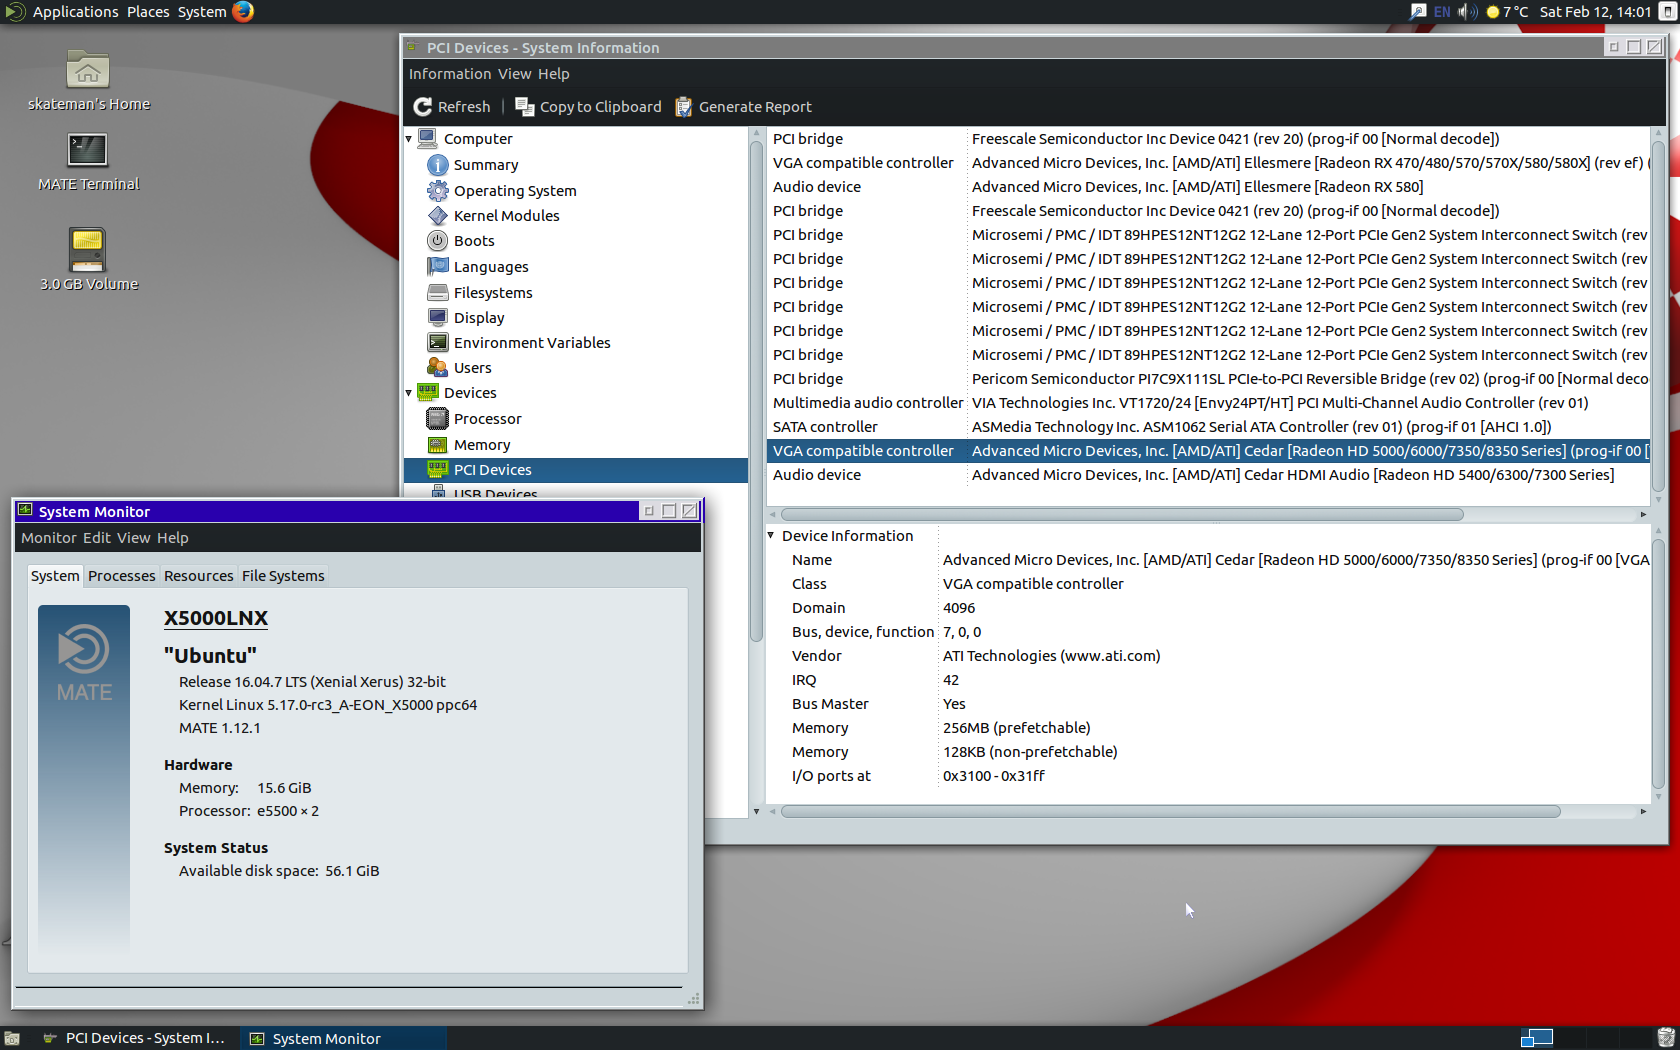Select the PCI Devices icon in the tree
This screenshot has width=1680, height=1050.
click(x=437, y=469)
